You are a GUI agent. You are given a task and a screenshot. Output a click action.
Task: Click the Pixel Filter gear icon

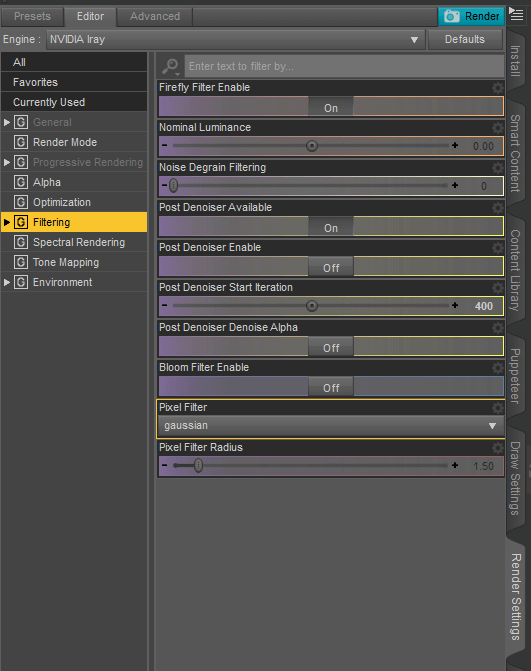pyautogui.click(x=497, y=407)
